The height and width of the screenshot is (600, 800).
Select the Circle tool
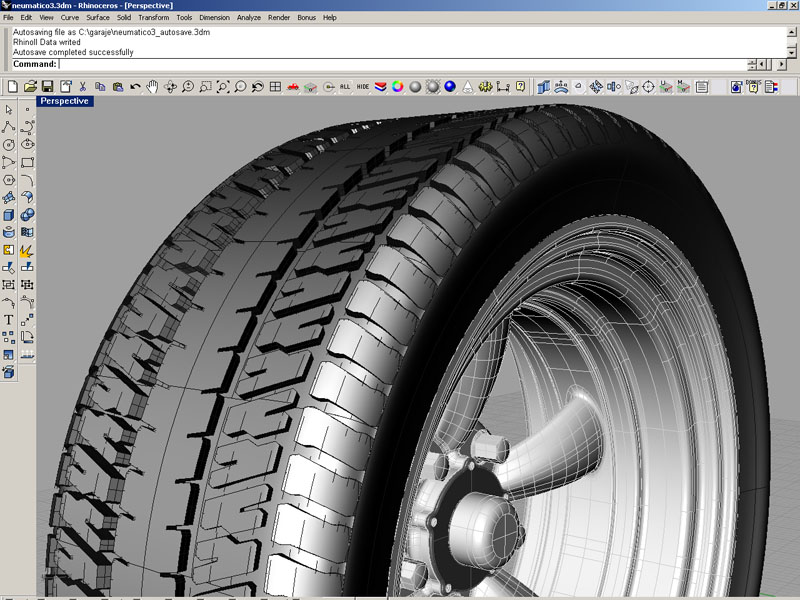click(9, 145)
